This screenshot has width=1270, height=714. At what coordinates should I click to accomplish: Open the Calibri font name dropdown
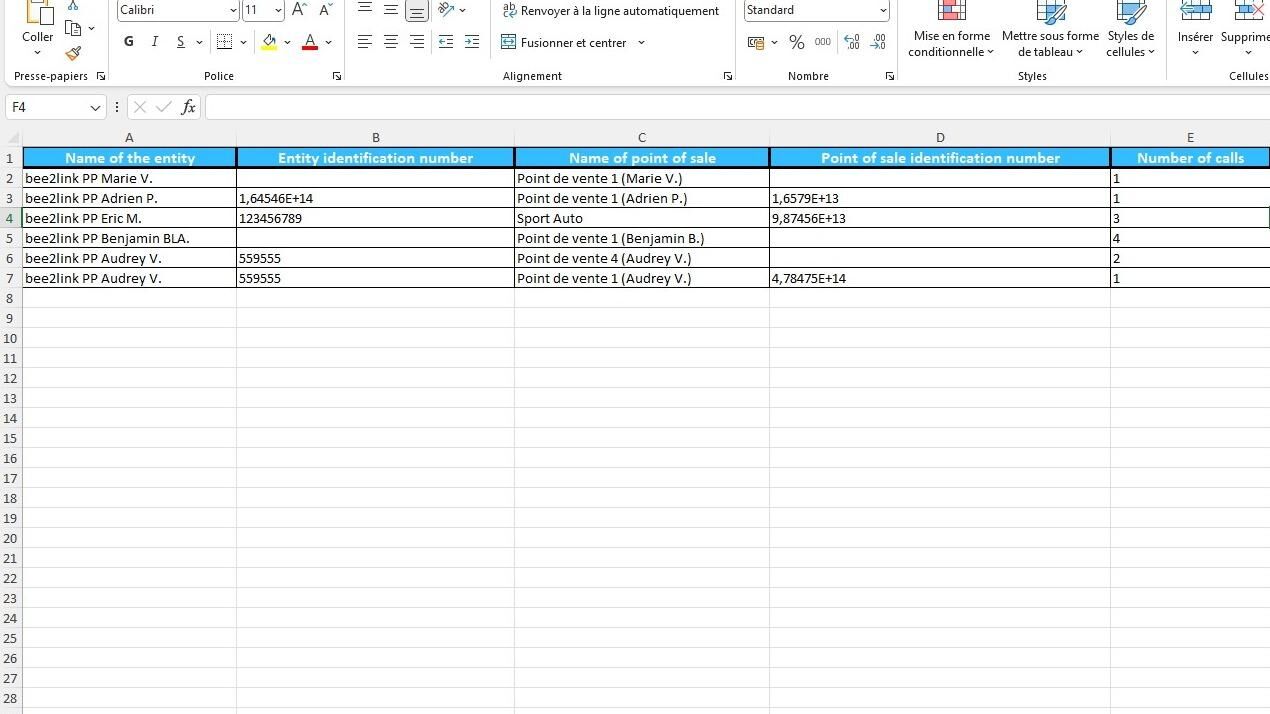pos(233,10)
